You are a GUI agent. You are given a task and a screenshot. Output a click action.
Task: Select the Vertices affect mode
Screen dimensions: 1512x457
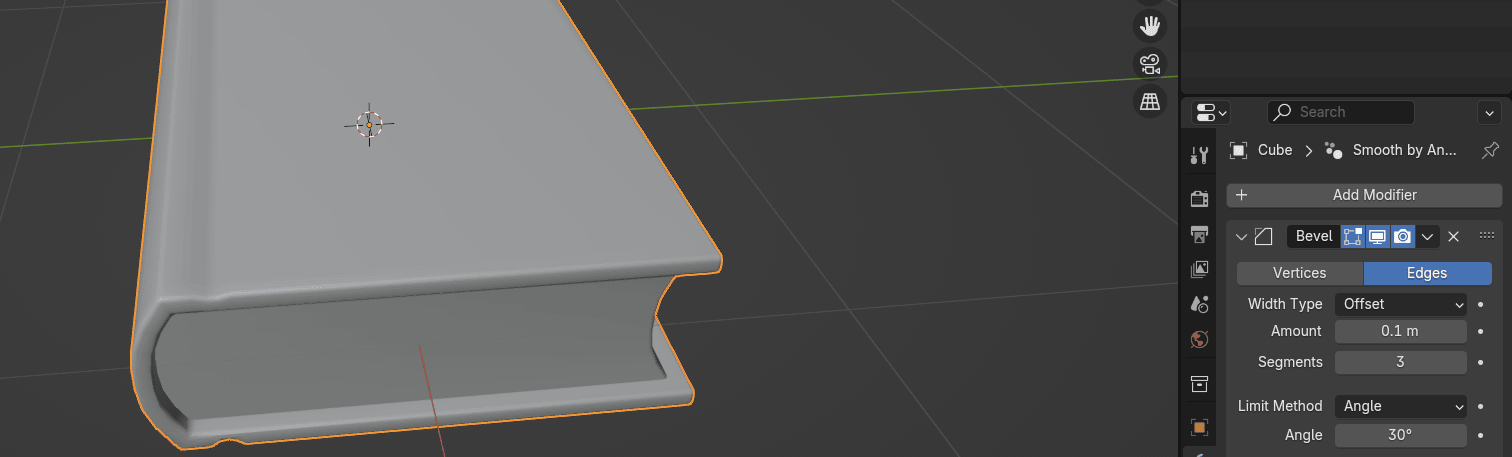click(1299, 273)
